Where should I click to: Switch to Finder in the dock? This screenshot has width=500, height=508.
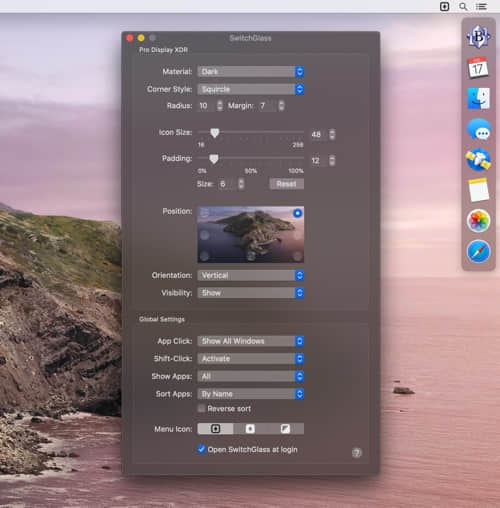(478, 98)
